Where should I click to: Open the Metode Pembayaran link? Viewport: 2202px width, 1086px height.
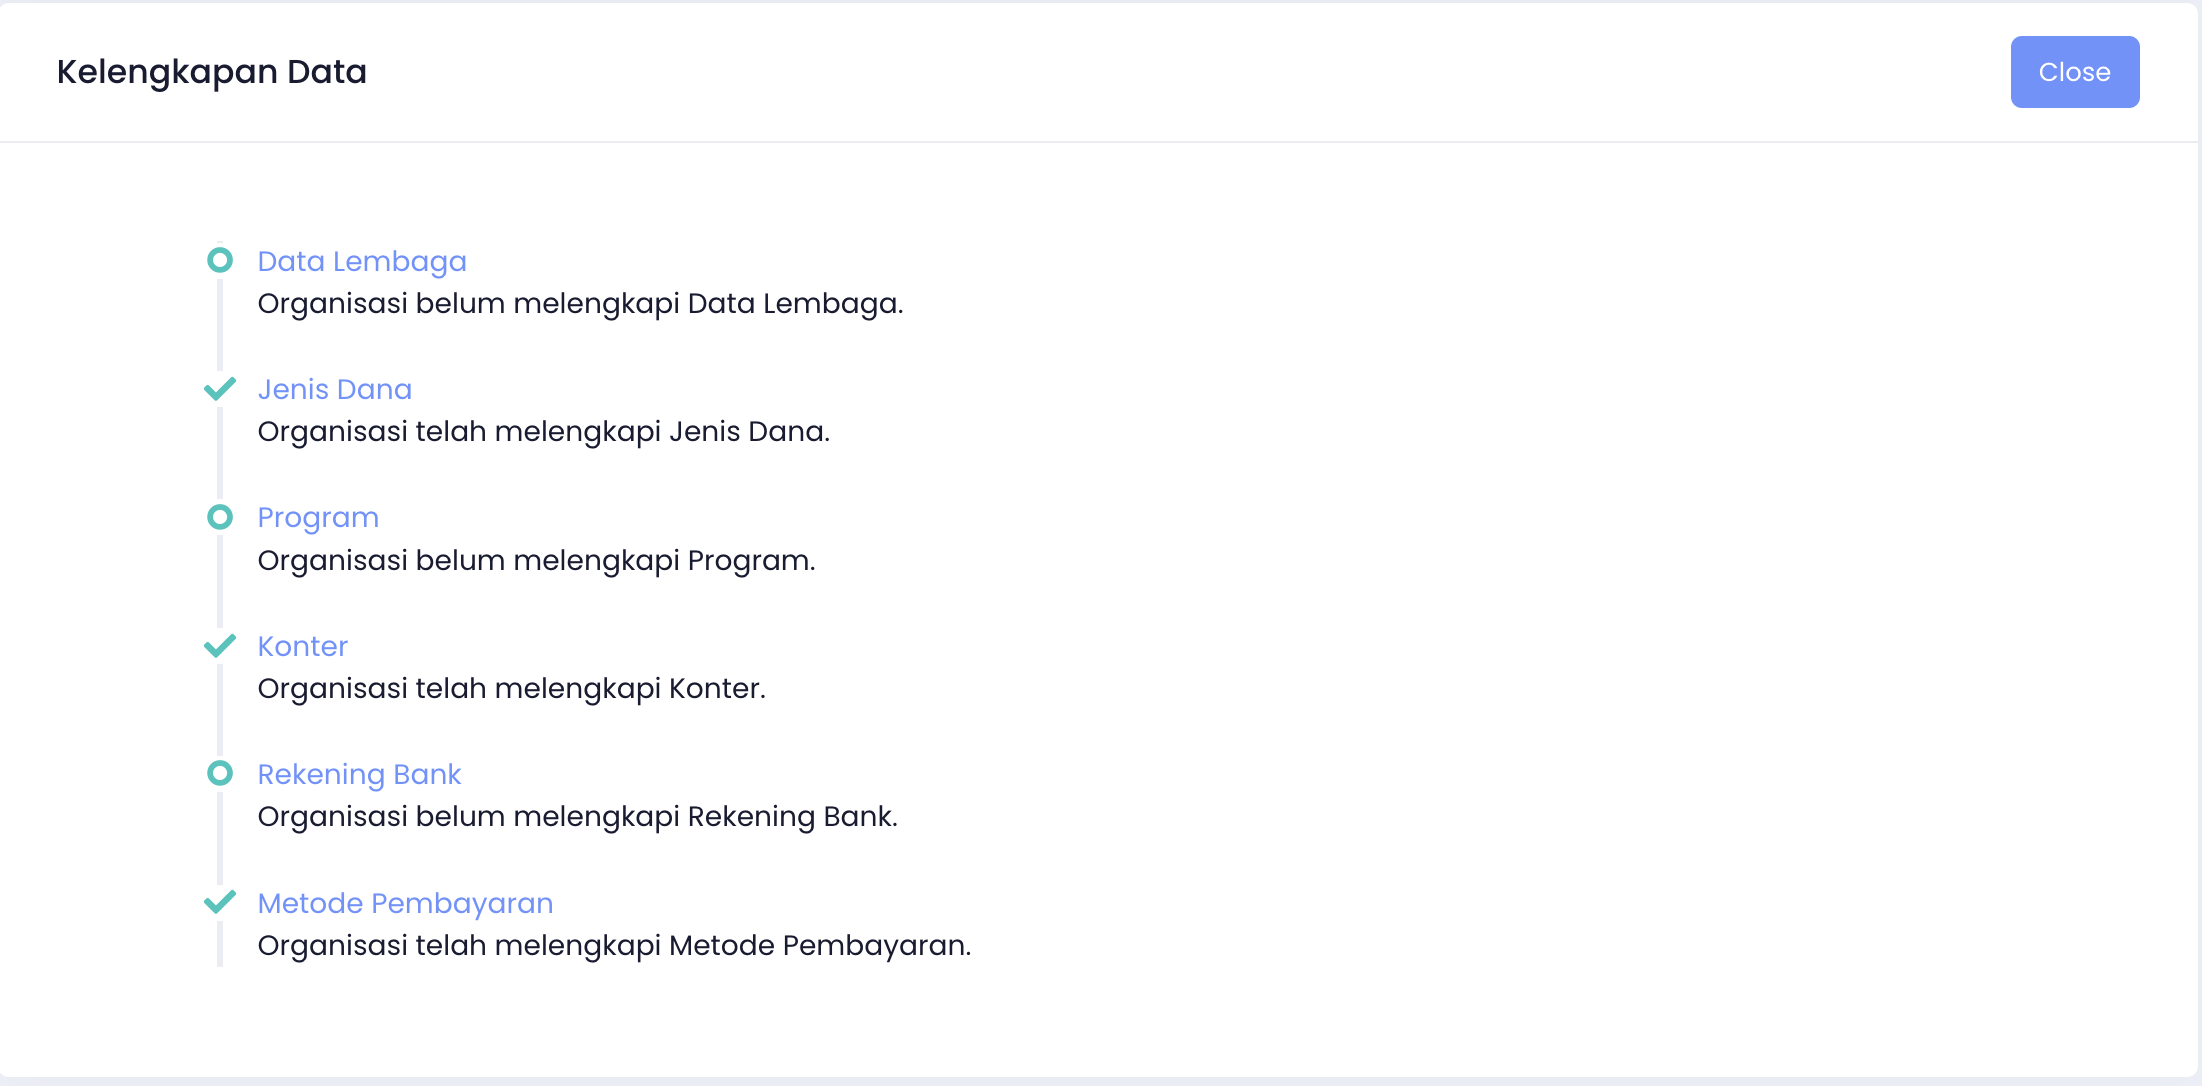click(x=405, y=903)
